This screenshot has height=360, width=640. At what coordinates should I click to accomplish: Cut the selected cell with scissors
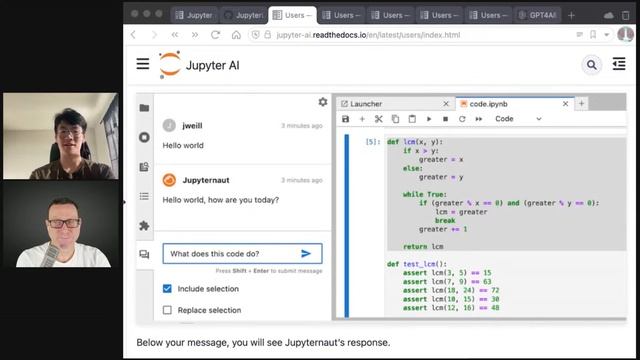tap(378, 119)
